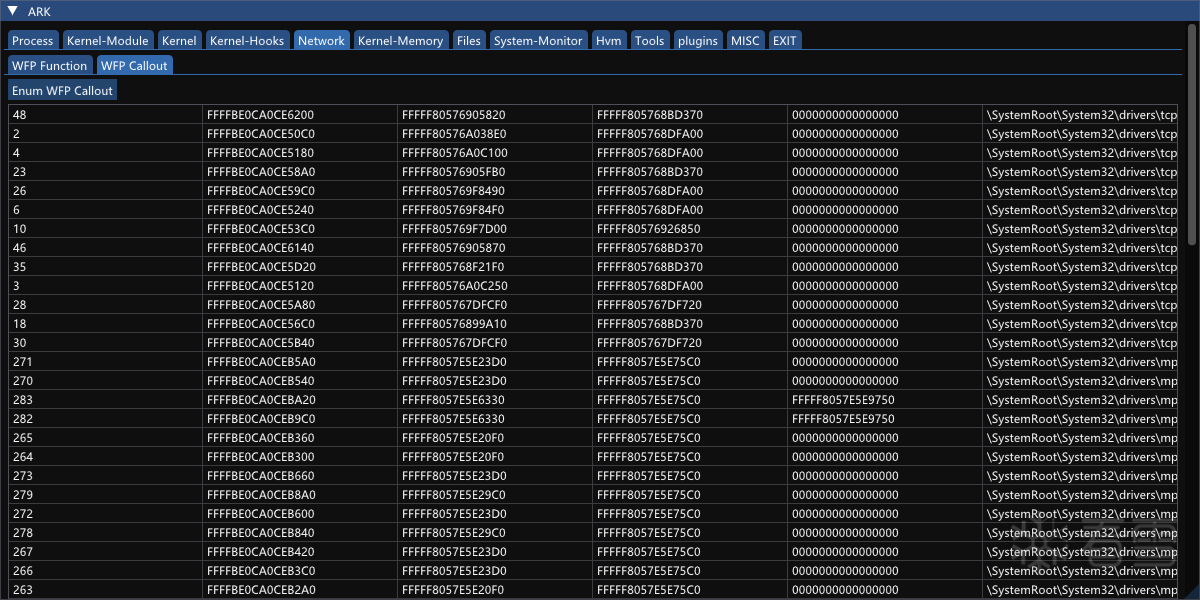The width and height of the screenshot is (1200, 600).
Task: Select callout ID 278 cell
Action: click(x=106, y=533)
